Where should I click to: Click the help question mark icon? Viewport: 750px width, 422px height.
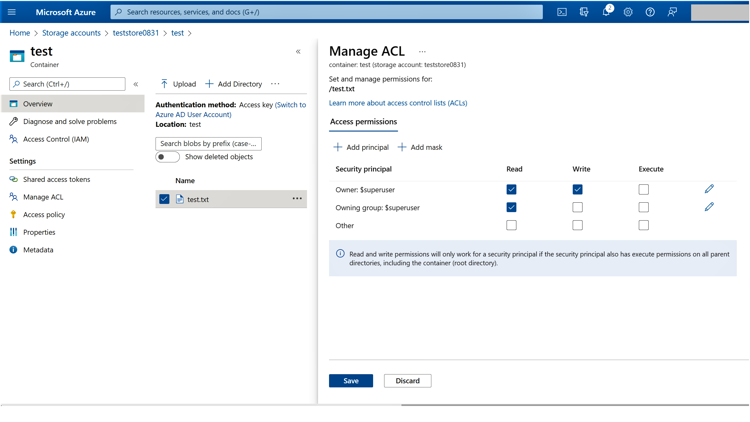[650, 12]
